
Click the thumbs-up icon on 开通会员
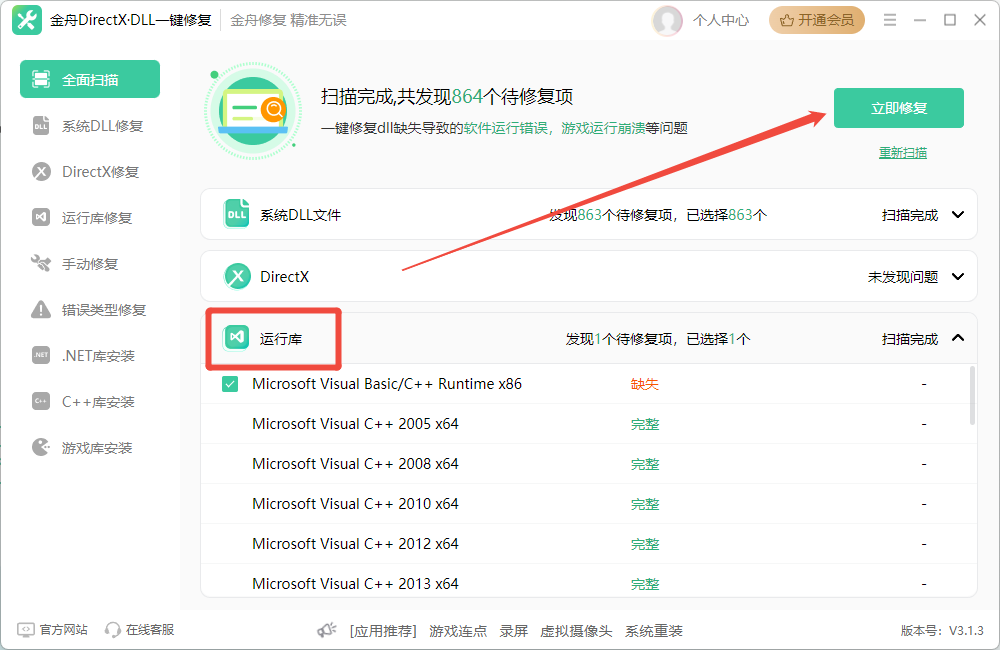coord(787,20)
